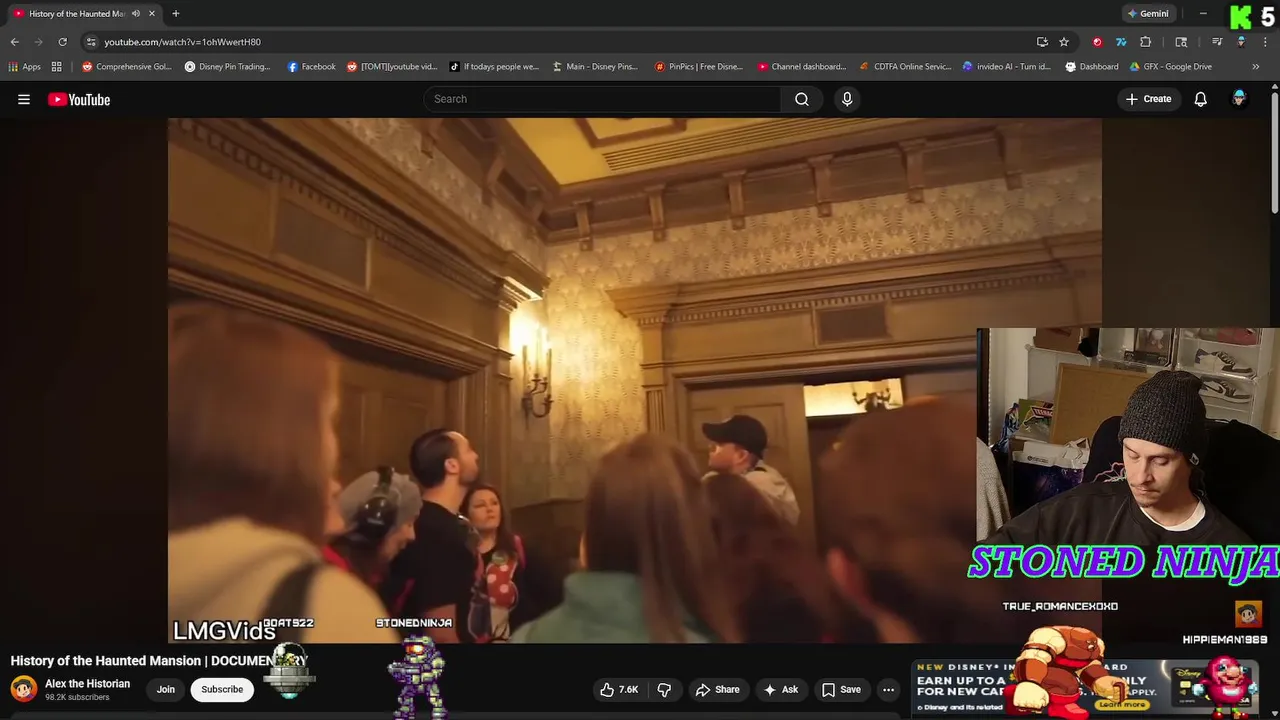
Task: Start voice search with microphone icon
Action: point(847,99)
